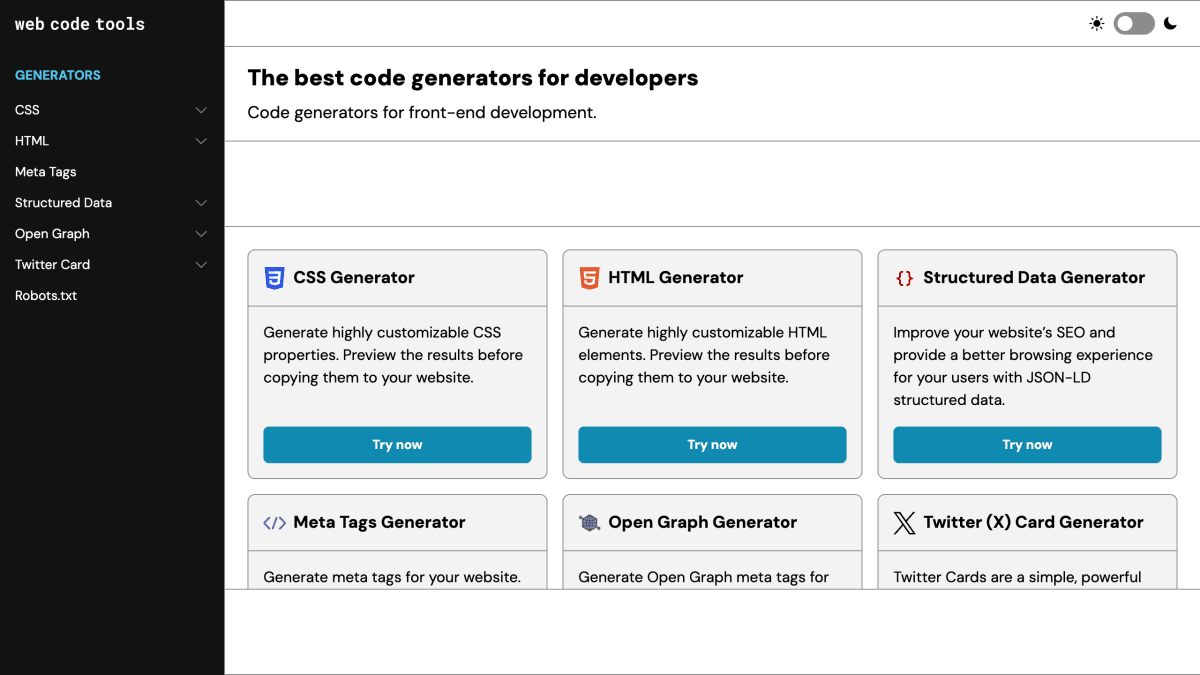Expand the HTML sidebar chevron
The width and height of the screenshot is (1200, 675).
(201, 141)
